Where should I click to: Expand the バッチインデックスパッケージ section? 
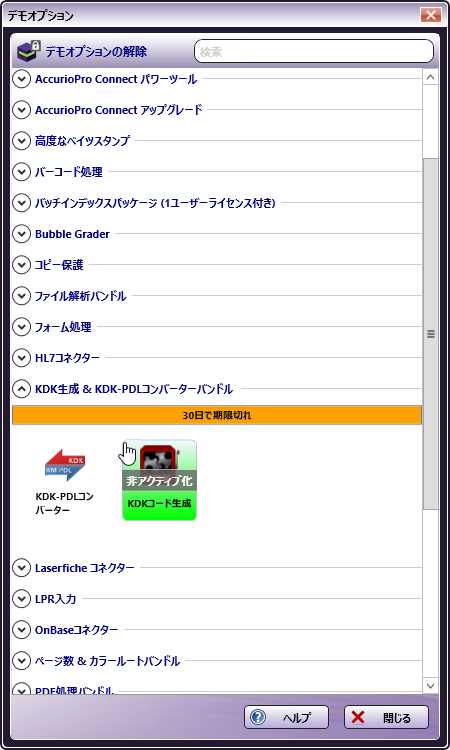22,203
